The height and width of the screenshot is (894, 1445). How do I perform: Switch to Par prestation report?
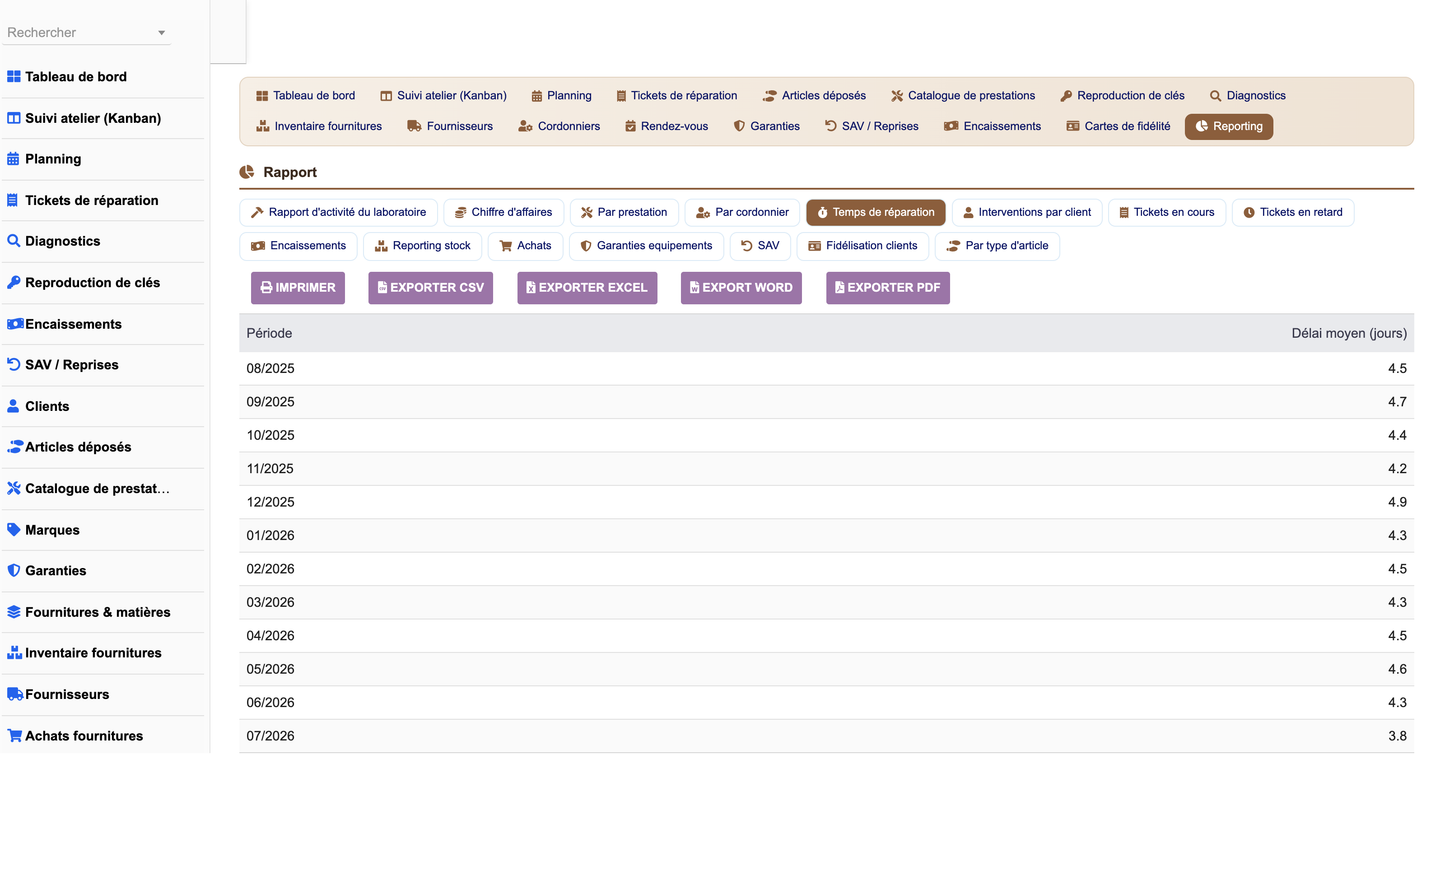pyautogui.click(x=624, y=213)
